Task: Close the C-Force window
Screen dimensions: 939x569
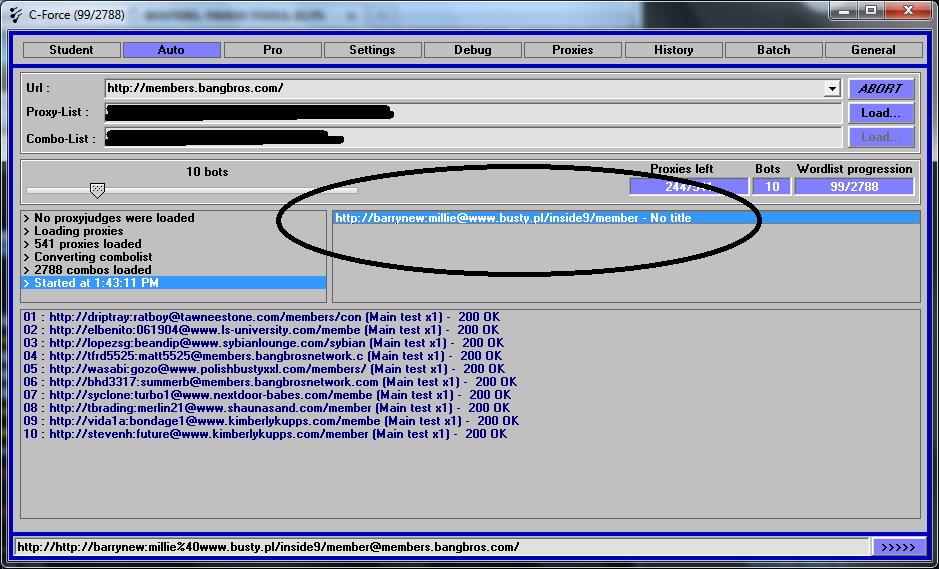Action: 907,10
